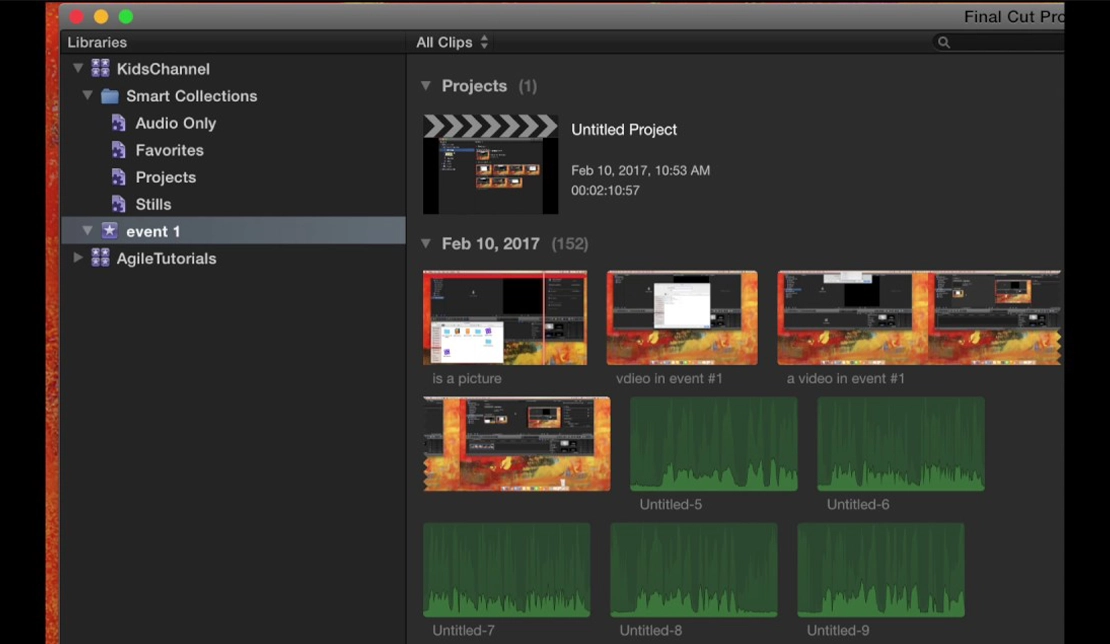Collapse the Feb 10, 2017 clips group
This screenshot has width=1110, height=644.
click(426, 243)
